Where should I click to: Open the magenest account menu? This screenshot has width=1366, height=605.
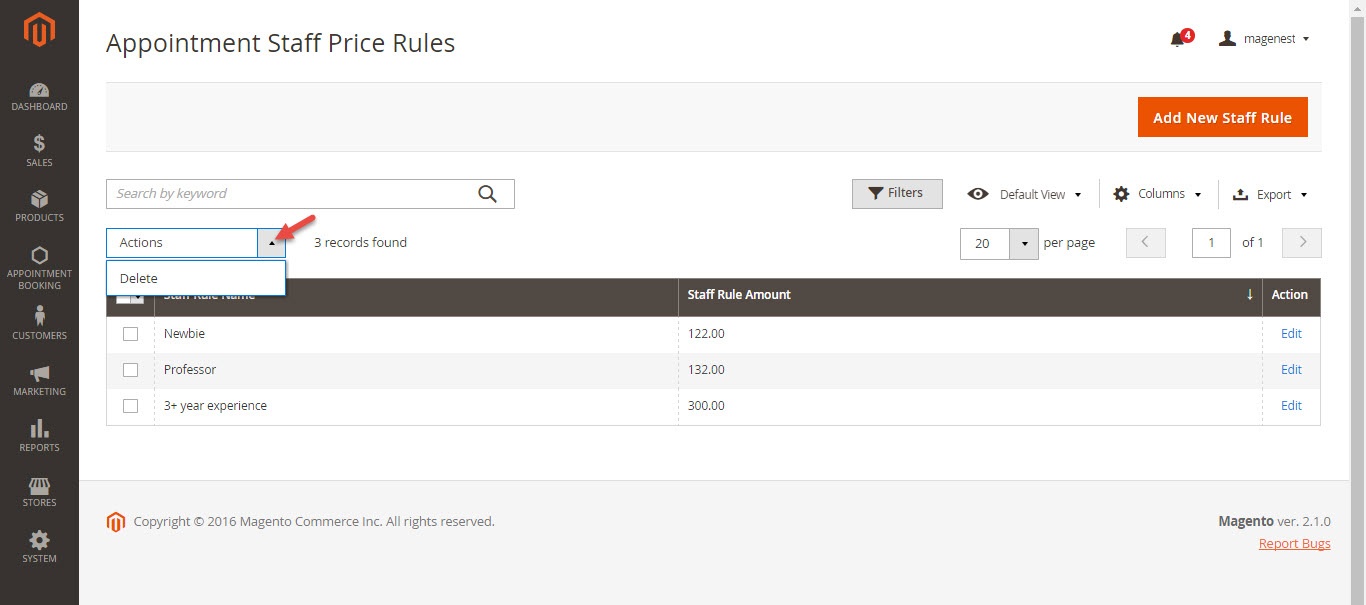click(1265, 39)
